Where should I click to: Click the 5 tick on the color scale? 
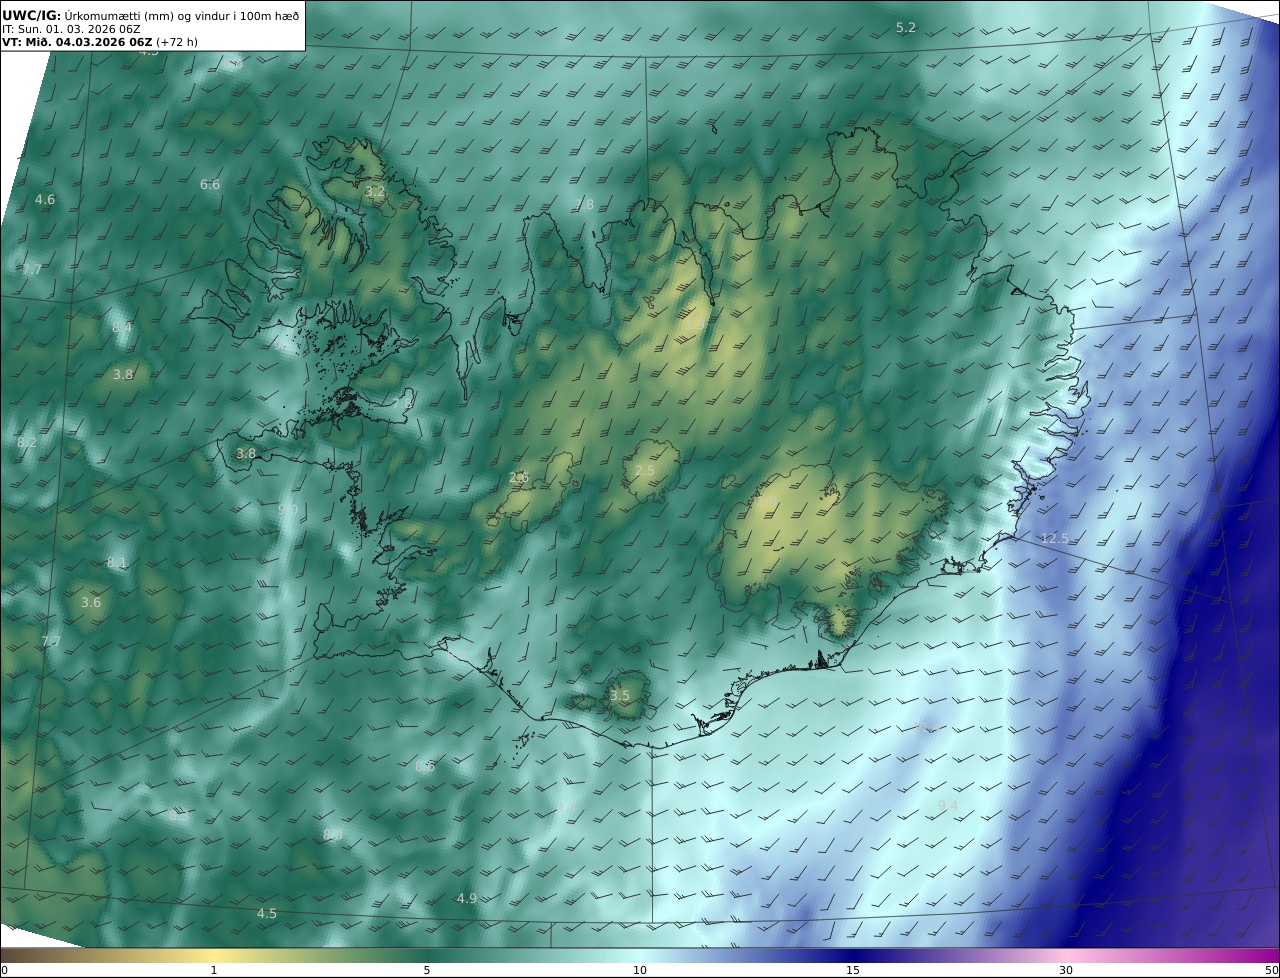(x=427, y=970)
